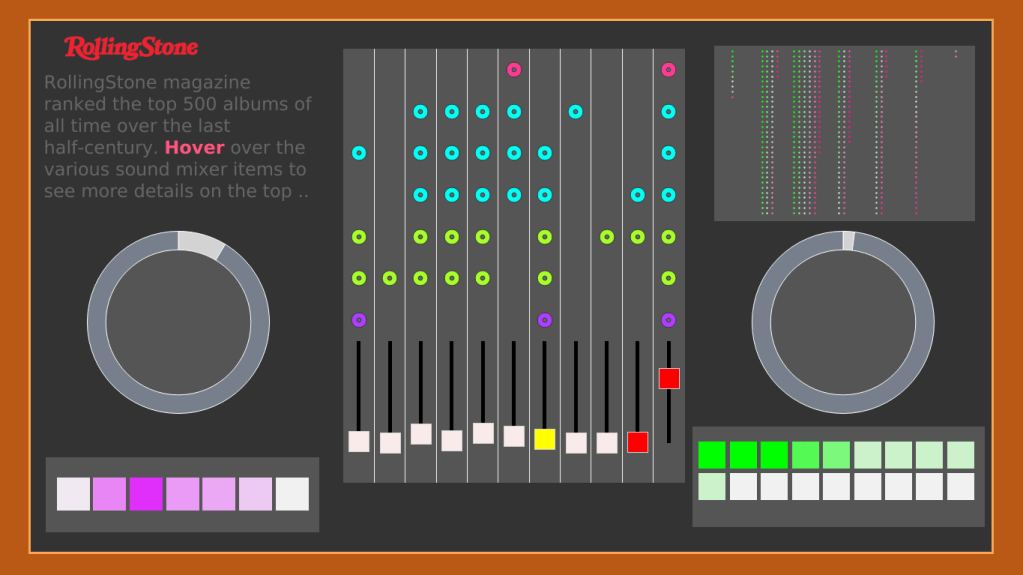
Task: Click the purple knob in the last channel
Action: click(668, 320)
